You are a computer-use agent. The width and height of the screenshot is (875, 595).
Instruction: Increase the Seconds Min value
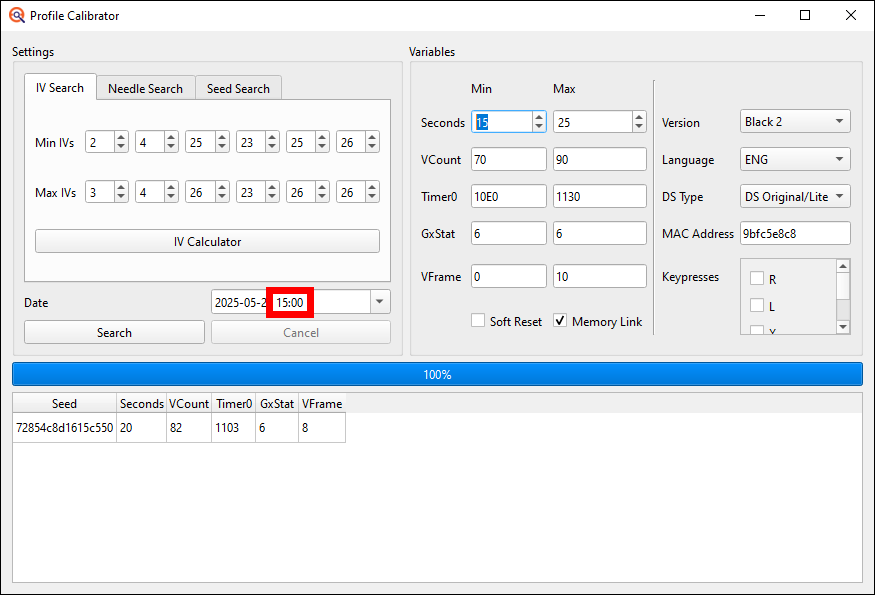[537, 116]
